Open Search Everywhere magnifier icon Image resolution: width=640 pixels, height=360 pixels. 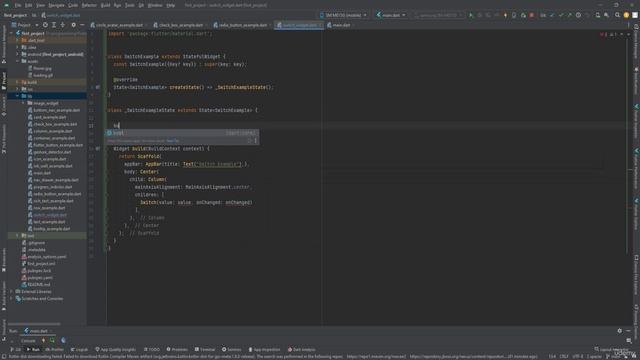click(x=617, y=15)
